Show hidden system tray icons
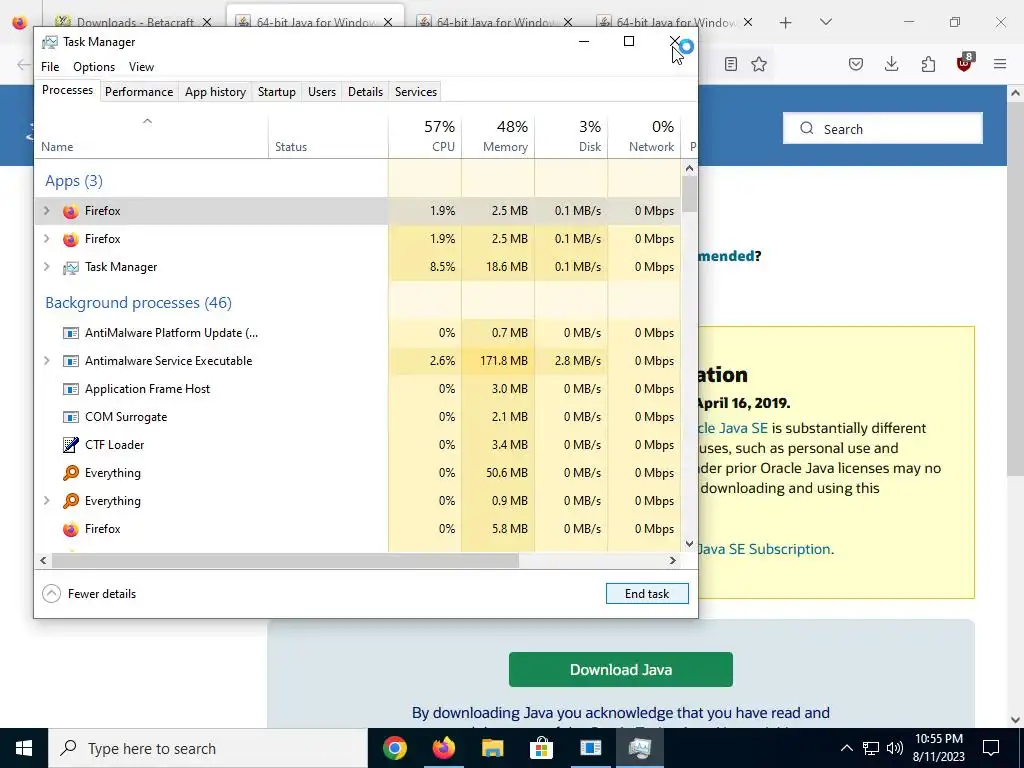This screenshot has width=1024, height=768. pos(846,748)
